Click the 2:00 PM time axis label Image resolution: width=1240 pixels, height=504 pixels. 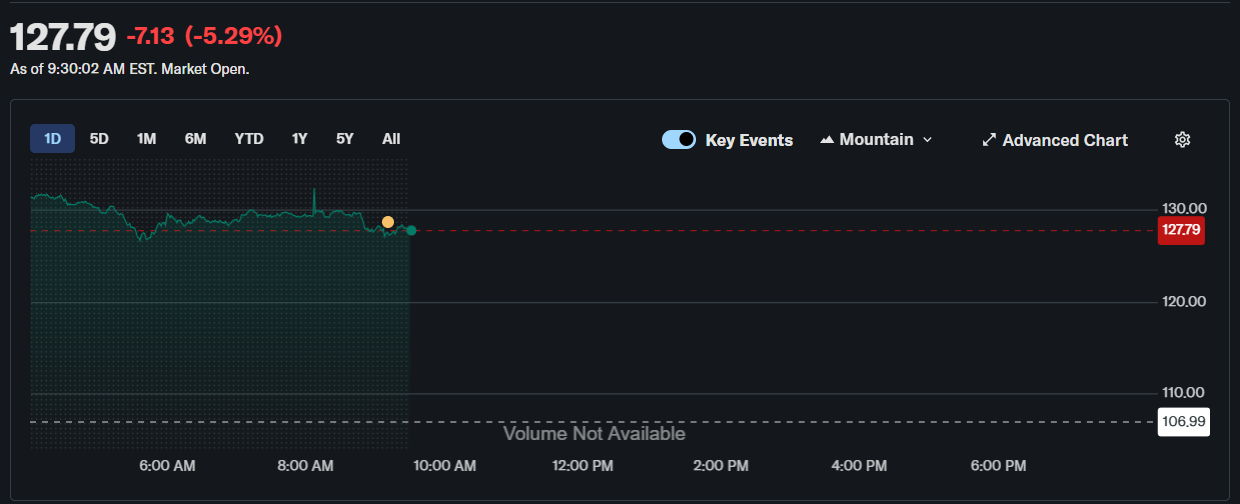[721, 466]
